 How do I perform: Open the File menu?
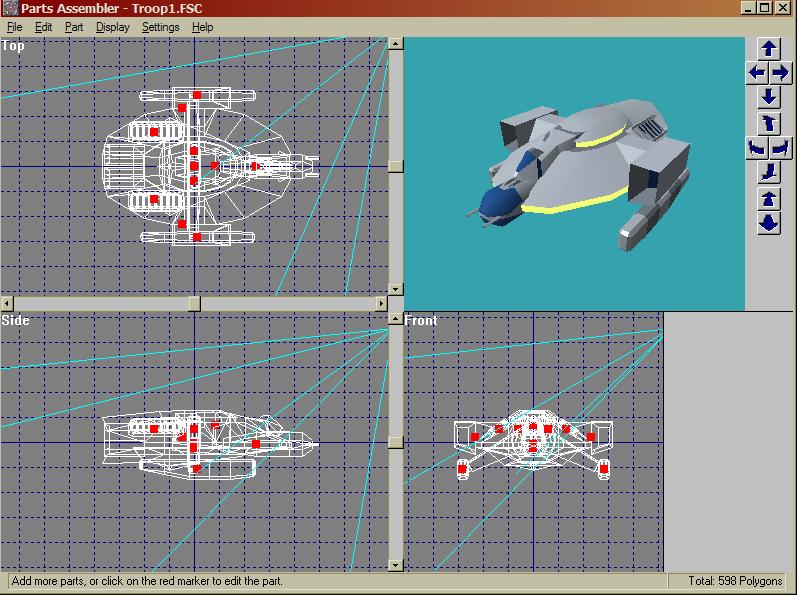tap(15, 27)
